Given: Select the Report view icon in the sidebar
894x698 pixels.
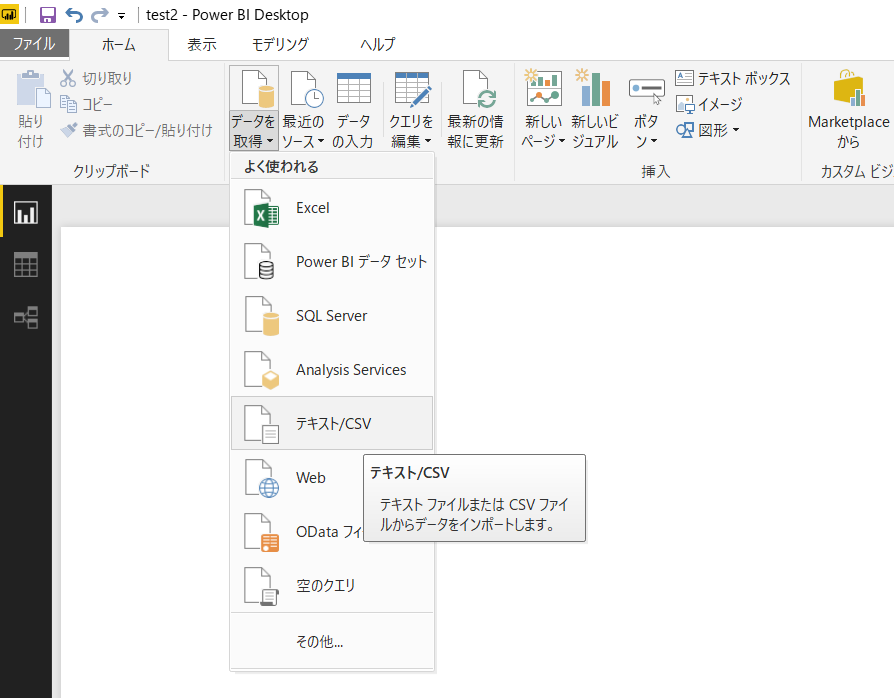Looking at the screenshot, I should coord(25,212).
